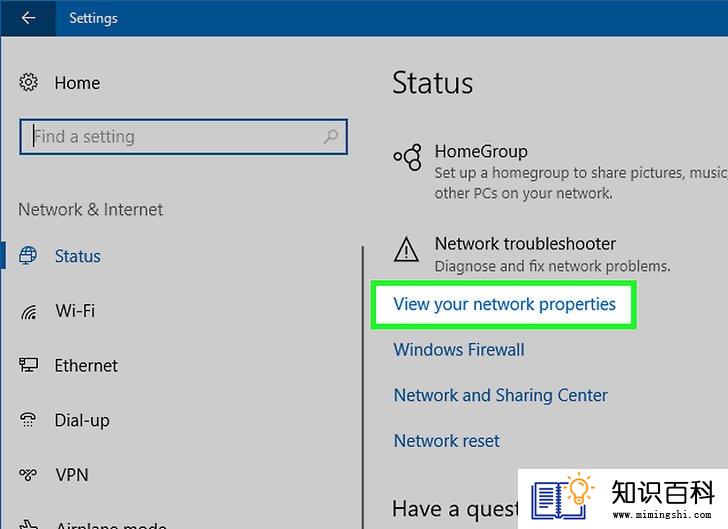This screenshot has height=529, width=728.
Task: Open the HomeGroup circles icon
Action: 408,157
